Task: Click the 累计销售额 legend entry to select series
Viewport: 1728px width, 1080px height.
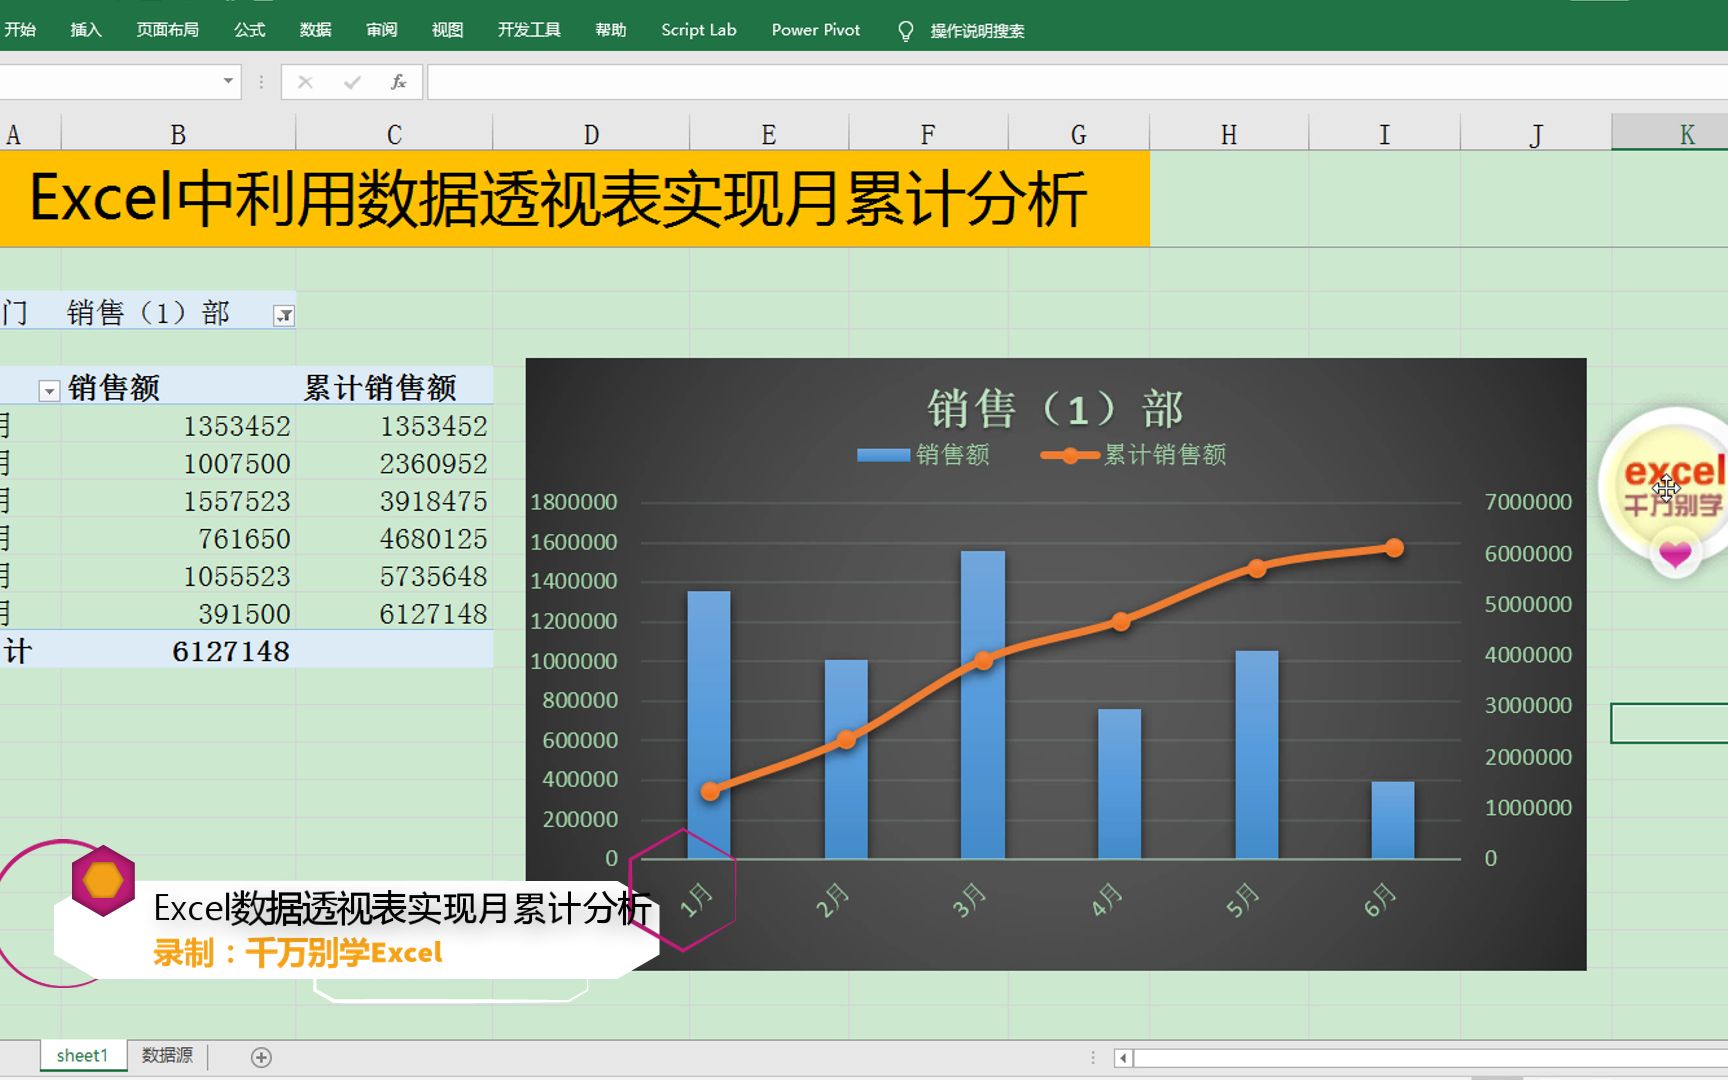Action: 1166,455
